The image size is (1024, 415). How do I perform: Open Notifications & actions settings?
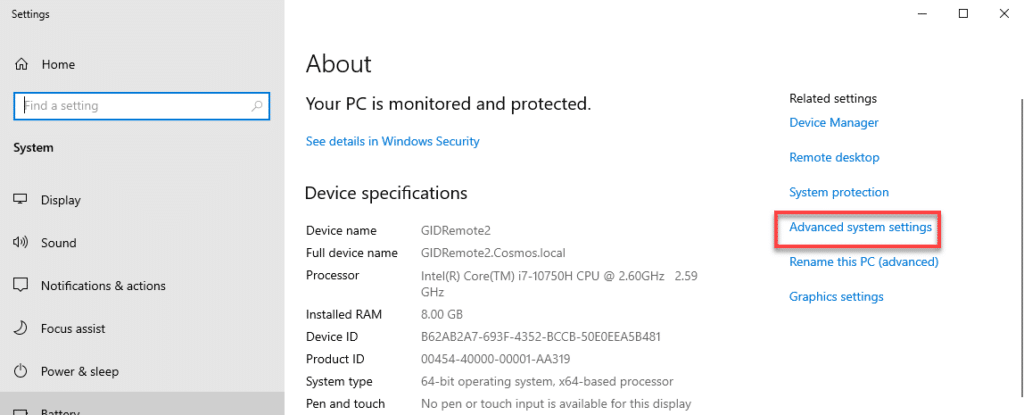coord(103,286)
